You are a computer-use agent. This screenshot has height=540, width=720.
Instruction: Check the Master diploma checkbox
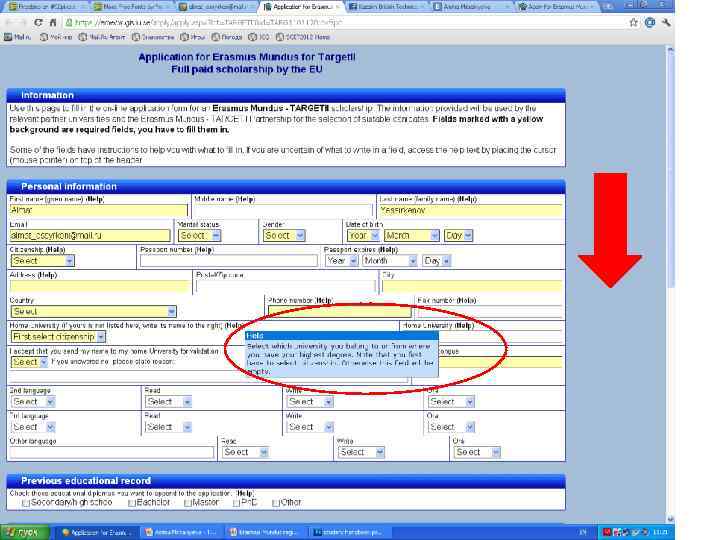tap(187, 503)
